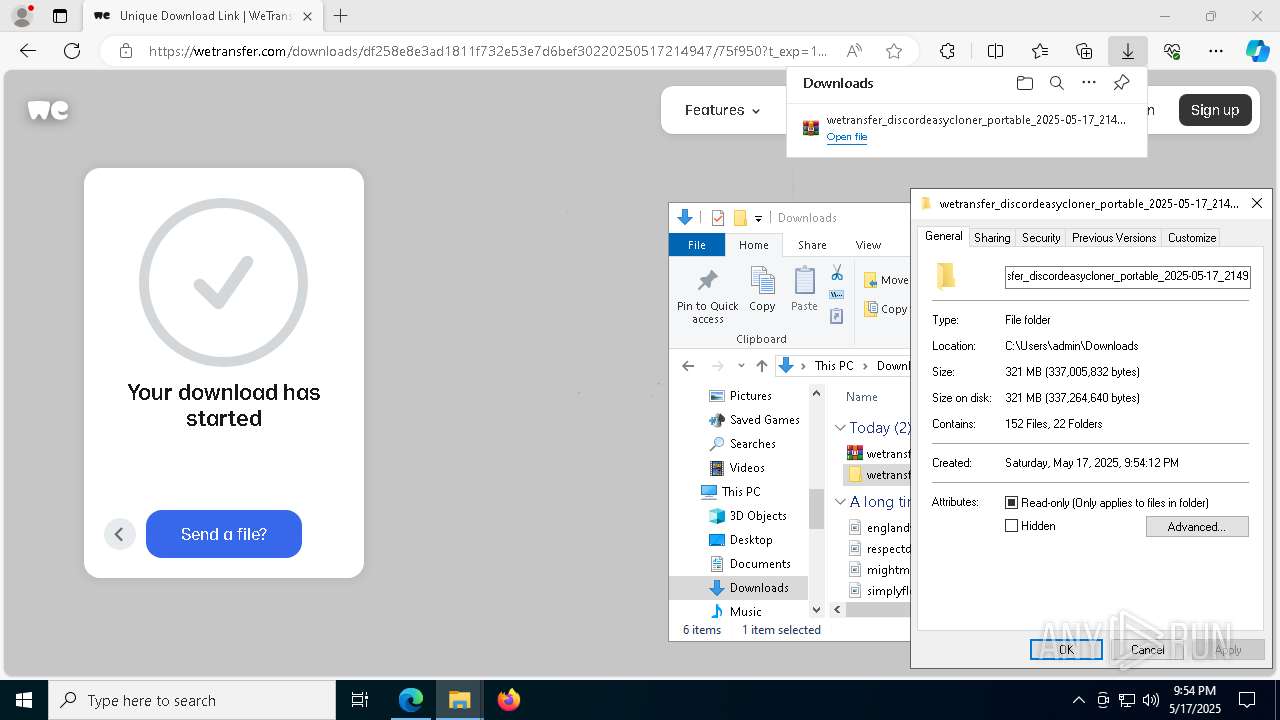This screenshot has width=1280, height=720.
Task: Open the Split screen icon
Action: 995,51
